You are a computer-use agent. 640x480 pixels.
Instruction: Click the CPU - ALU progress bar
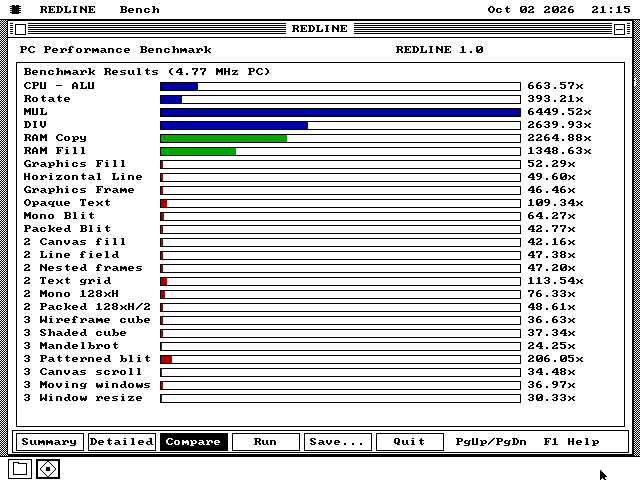tap(340, 86)
